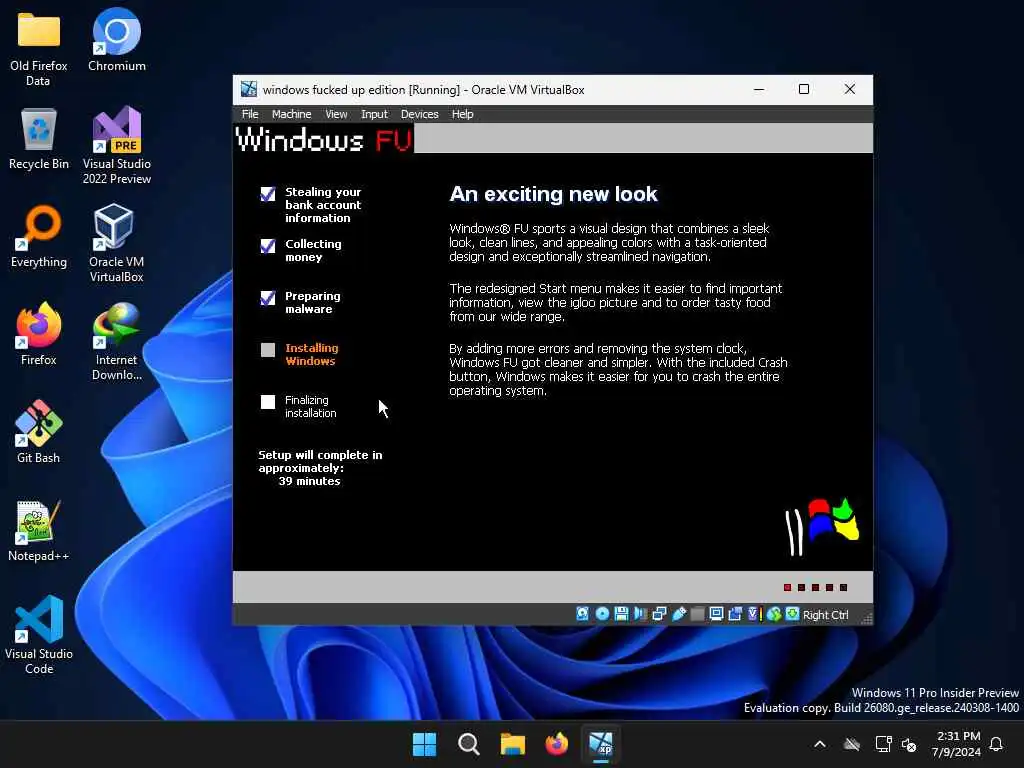
Task: Click the green arrow keyboard capture indicator
Action: pos(792,614)
